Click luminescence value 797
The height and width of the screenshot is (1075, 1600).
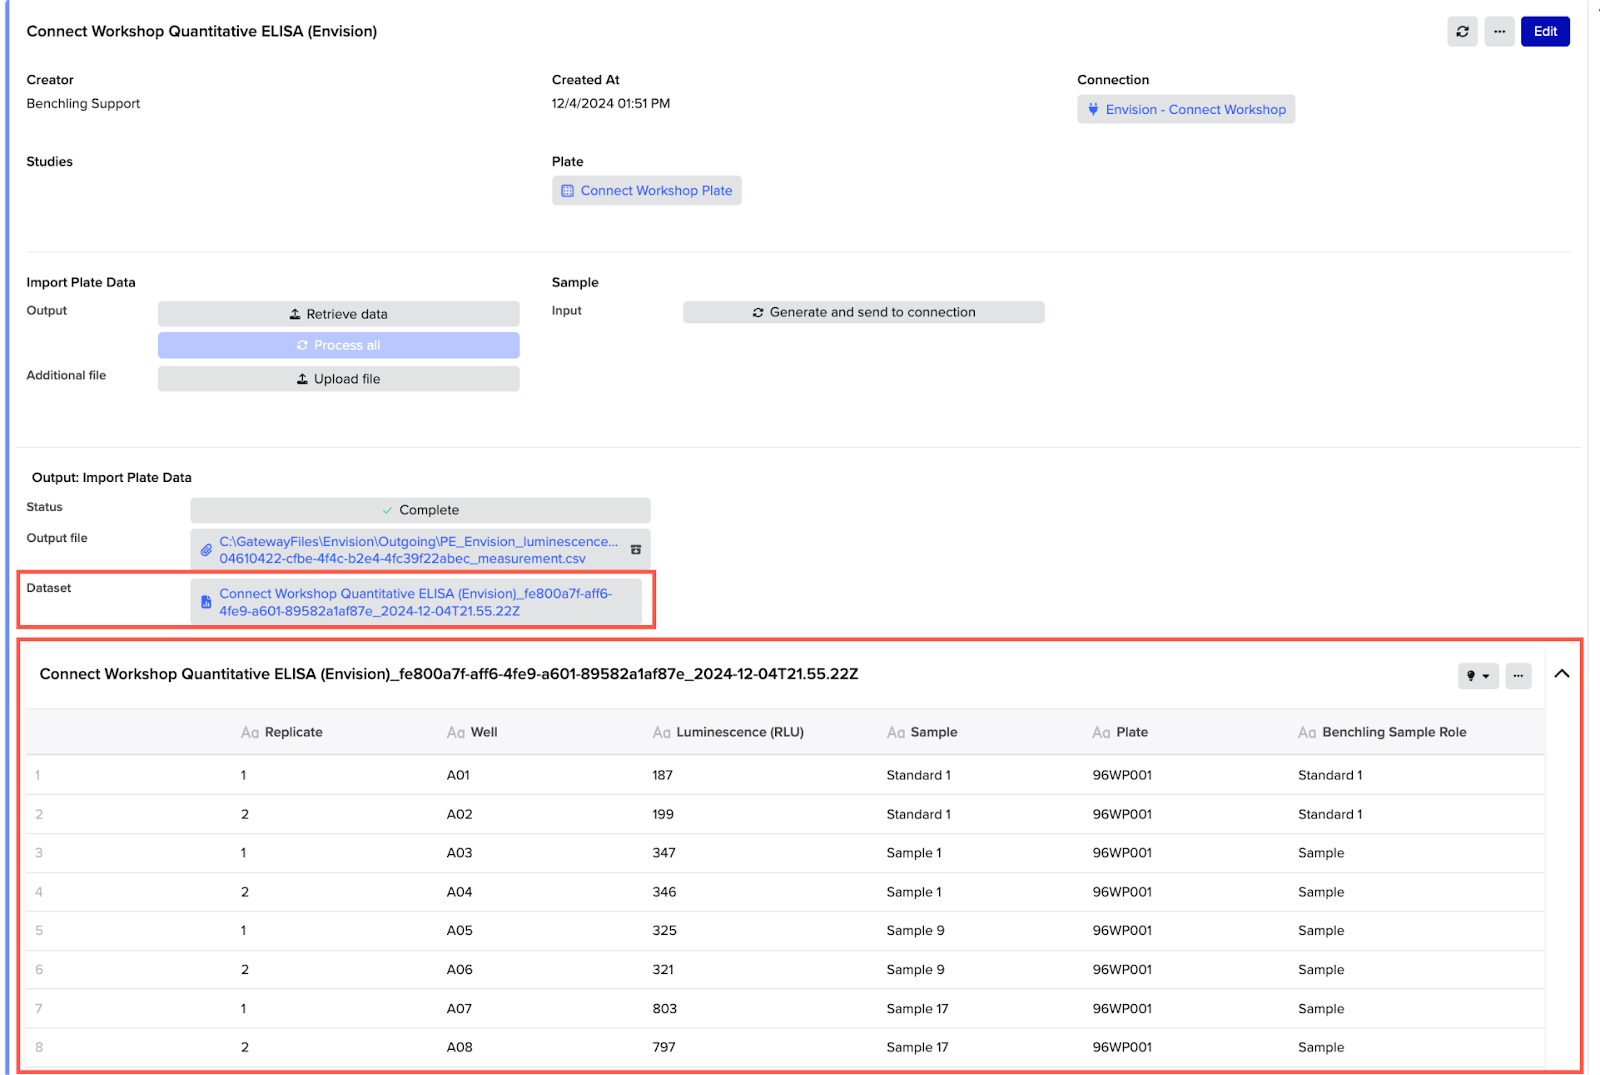click(x=664, y=1047)
